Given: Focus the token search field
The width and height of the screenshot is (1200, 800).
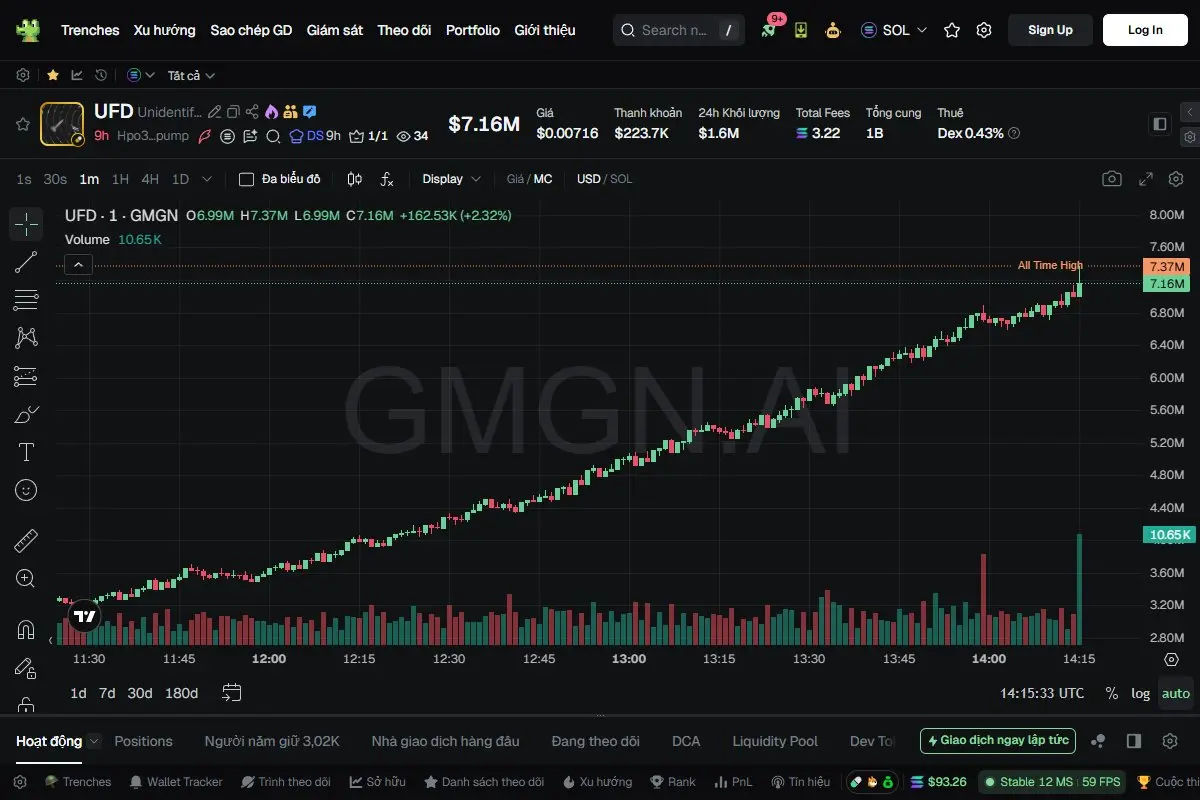Looking at the screenshot, I should click(x=678, y=30).
